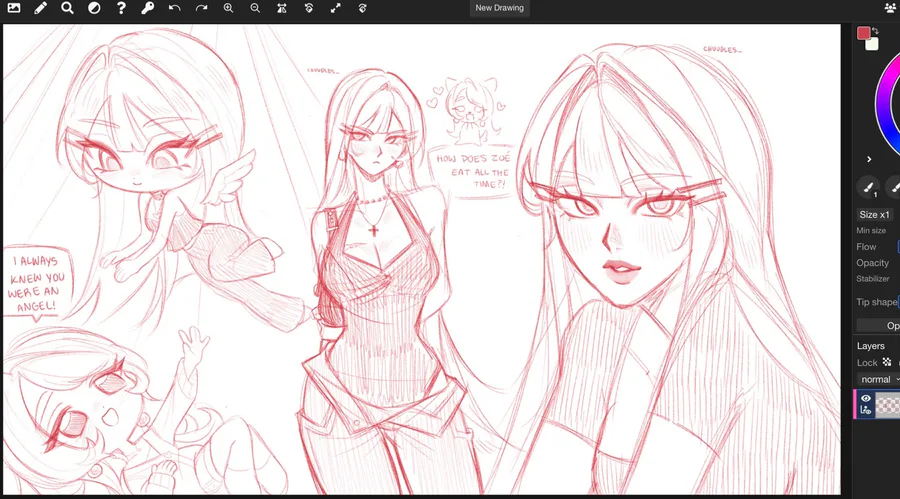The image size is (900, 499).
Task: Click the Size x1 multiplier button
Action: tap(874, 214)
